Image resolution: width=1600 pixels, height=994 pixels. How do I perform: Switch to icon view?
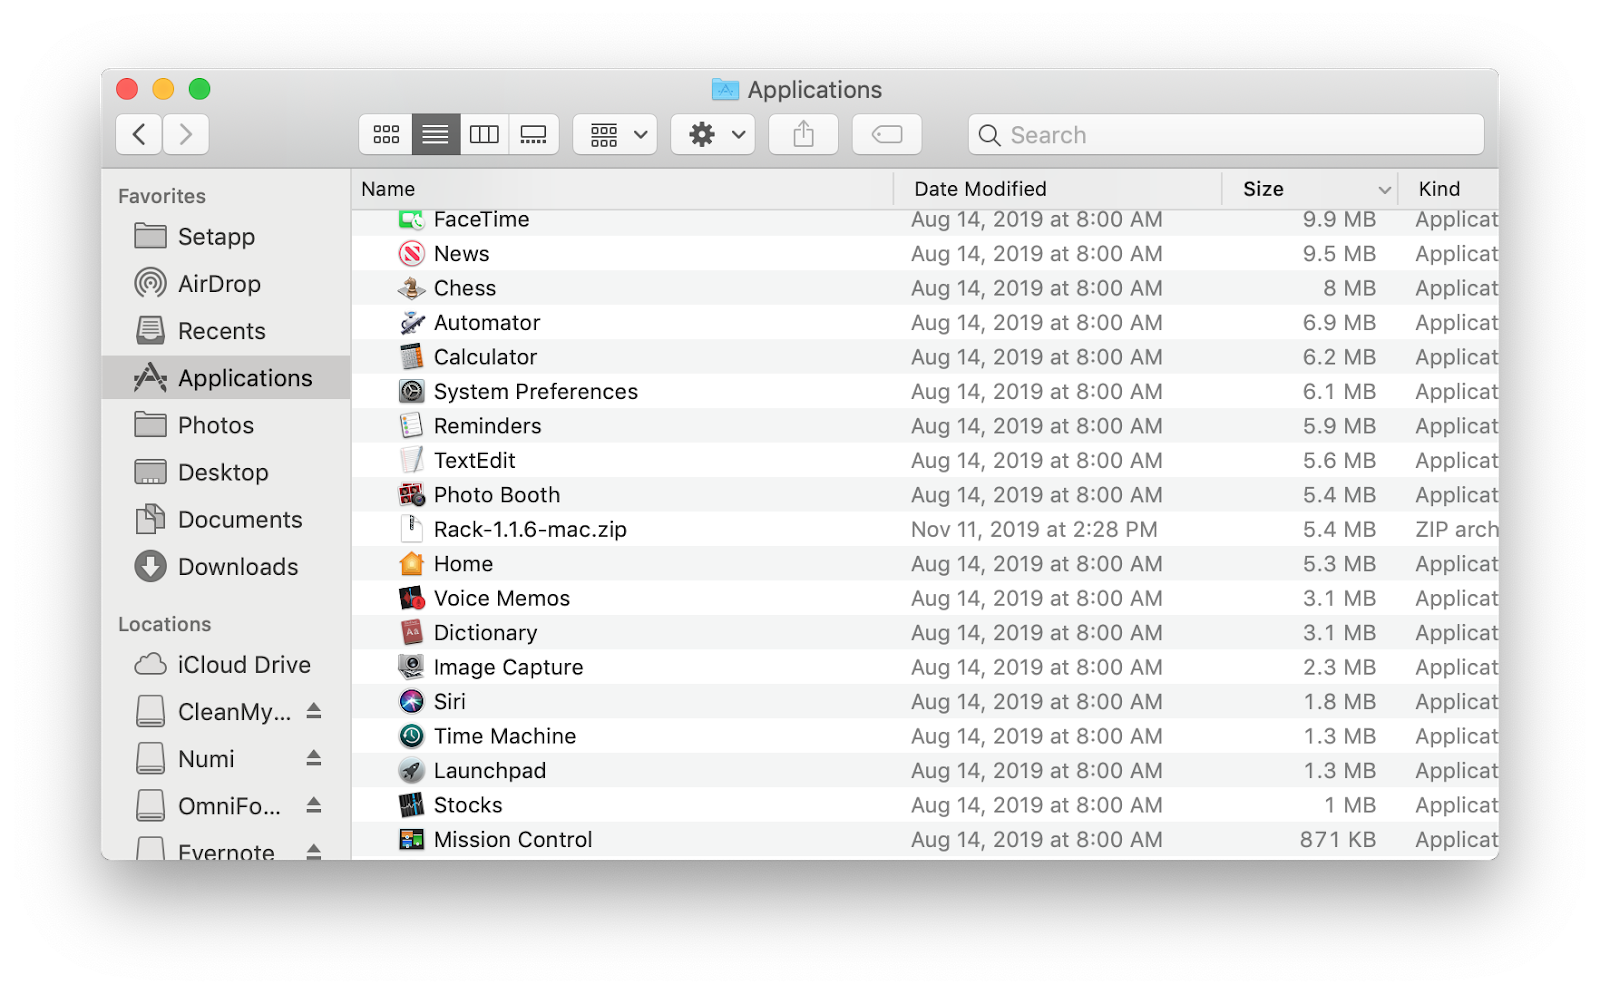(x=386, y=134)
